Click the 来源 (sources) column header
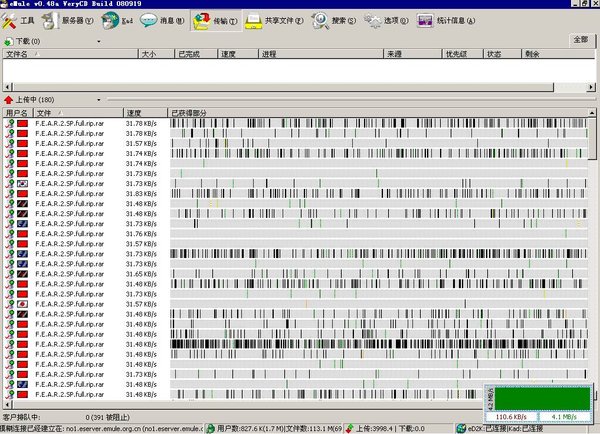The height and width of the screenshot is (434, 600). click(x=412, y=54)
